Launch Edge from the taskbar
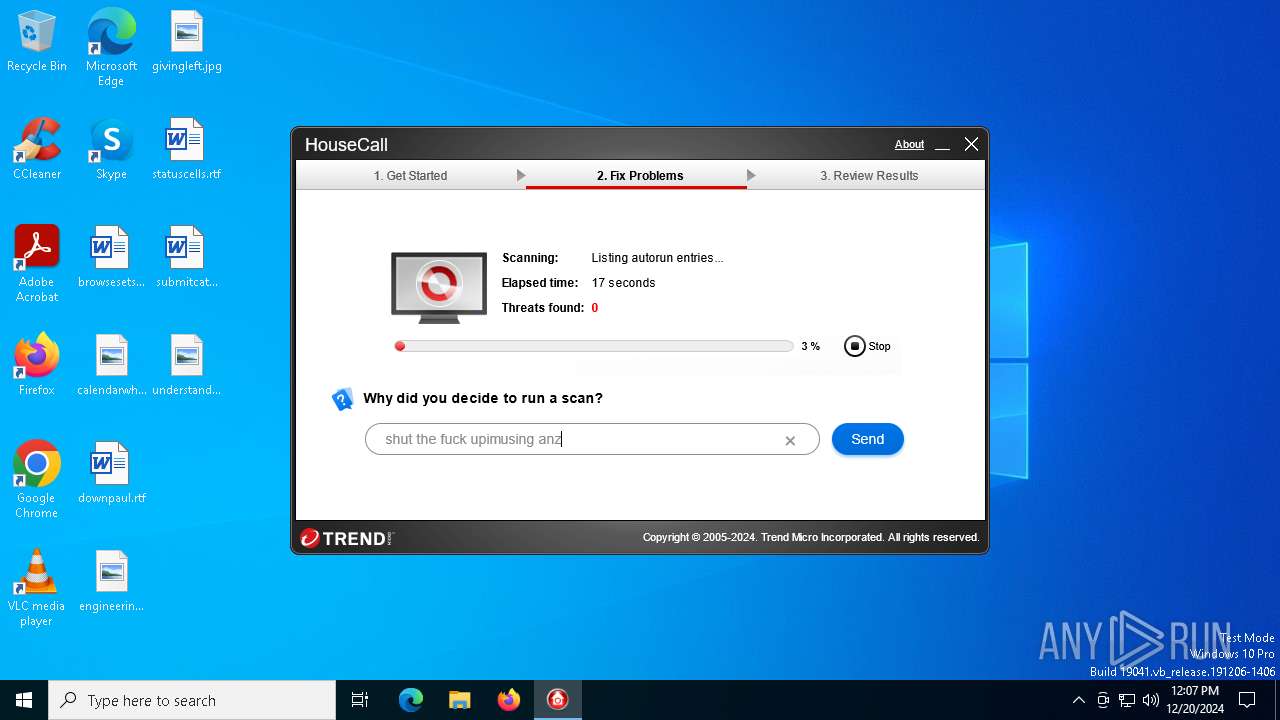Viewport: 1280px width, 720px height. click(411, 700)
